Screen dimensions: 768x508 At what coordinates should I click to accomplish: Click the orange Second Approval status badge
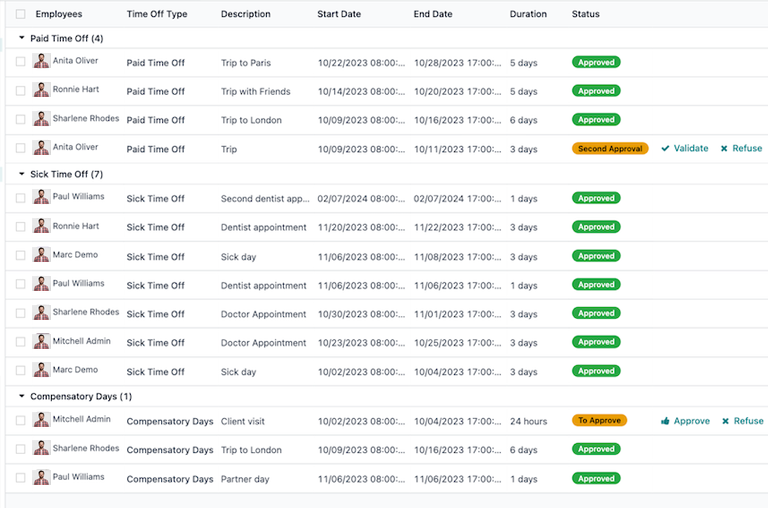pyautogui.click(x=609, y=149)
